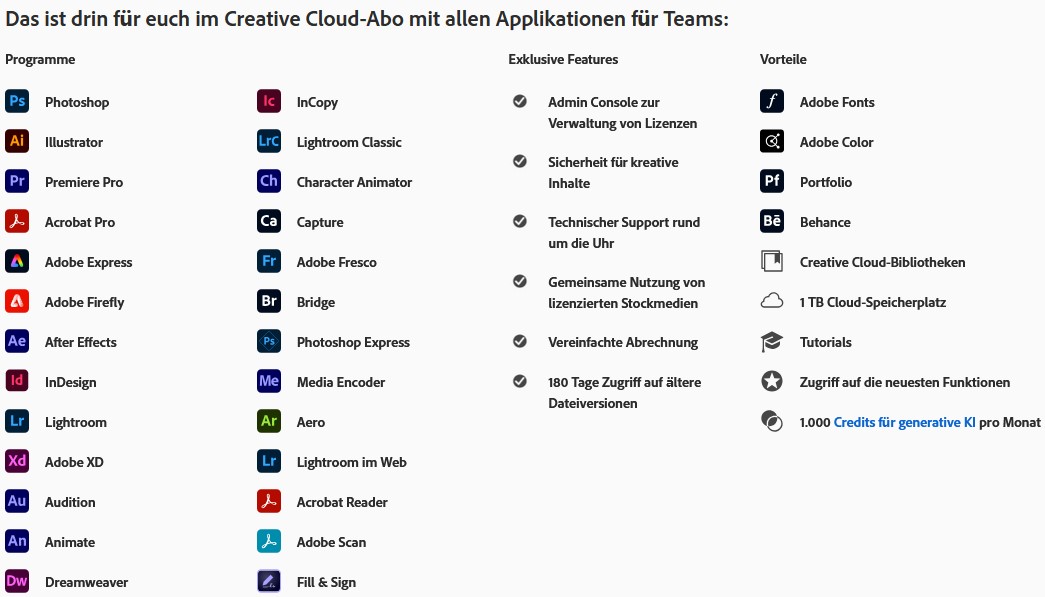The height and width of the screenshot is (597, 1045).
Task: Click the Behance Be icon
Action: pos(772,221)
